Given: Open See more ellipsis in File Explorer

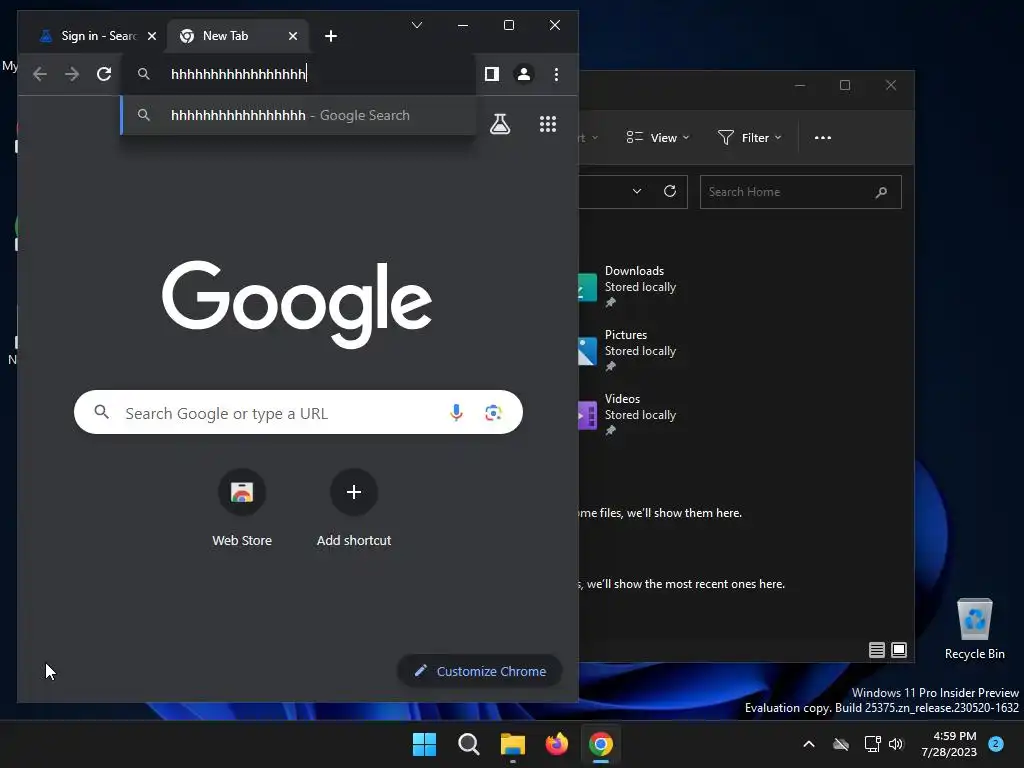Looking at the screenshot, I should coord(823,138).
